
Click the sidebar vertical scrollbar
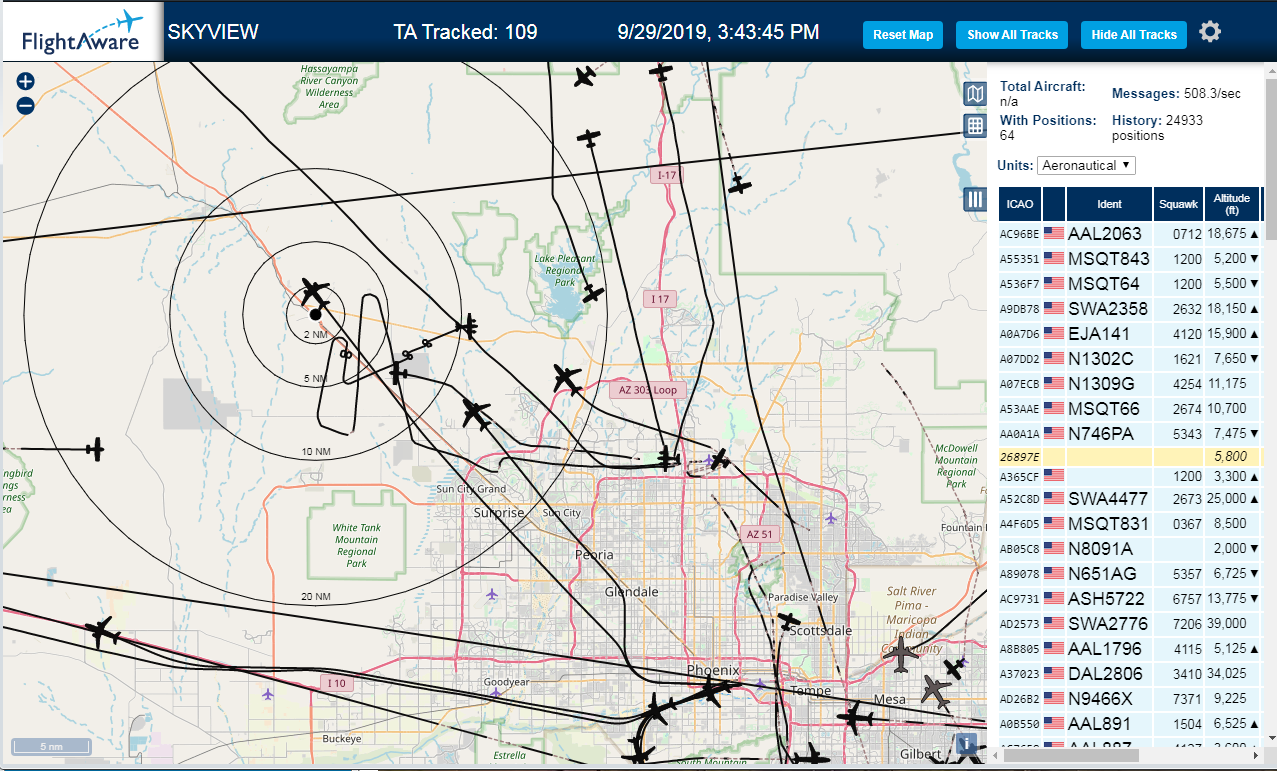1270,160
